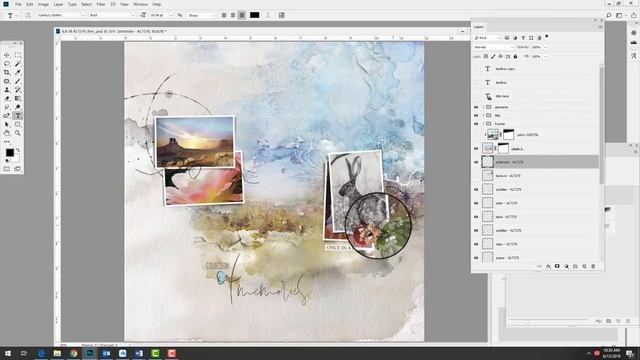Open the Image menu

43,4
